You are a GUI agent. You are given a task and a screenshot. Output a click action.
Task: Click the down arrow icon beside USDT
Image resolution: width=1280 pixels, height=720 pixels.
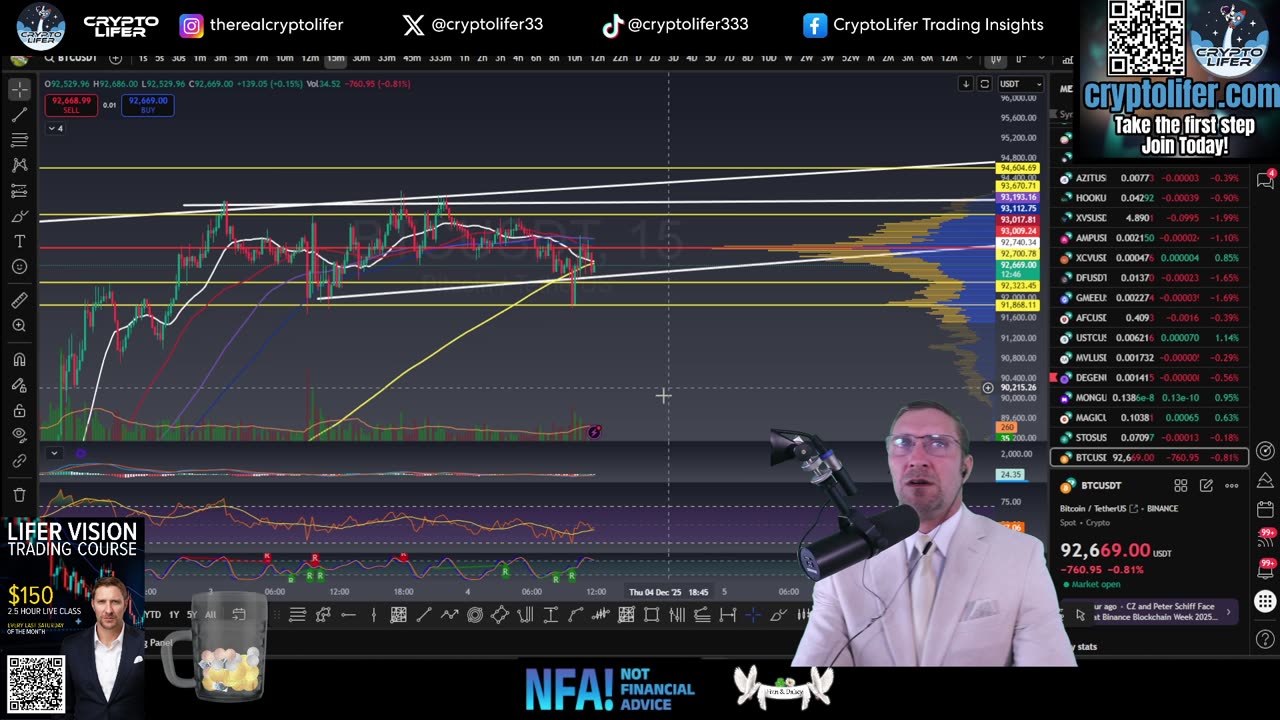click(966, 84)
